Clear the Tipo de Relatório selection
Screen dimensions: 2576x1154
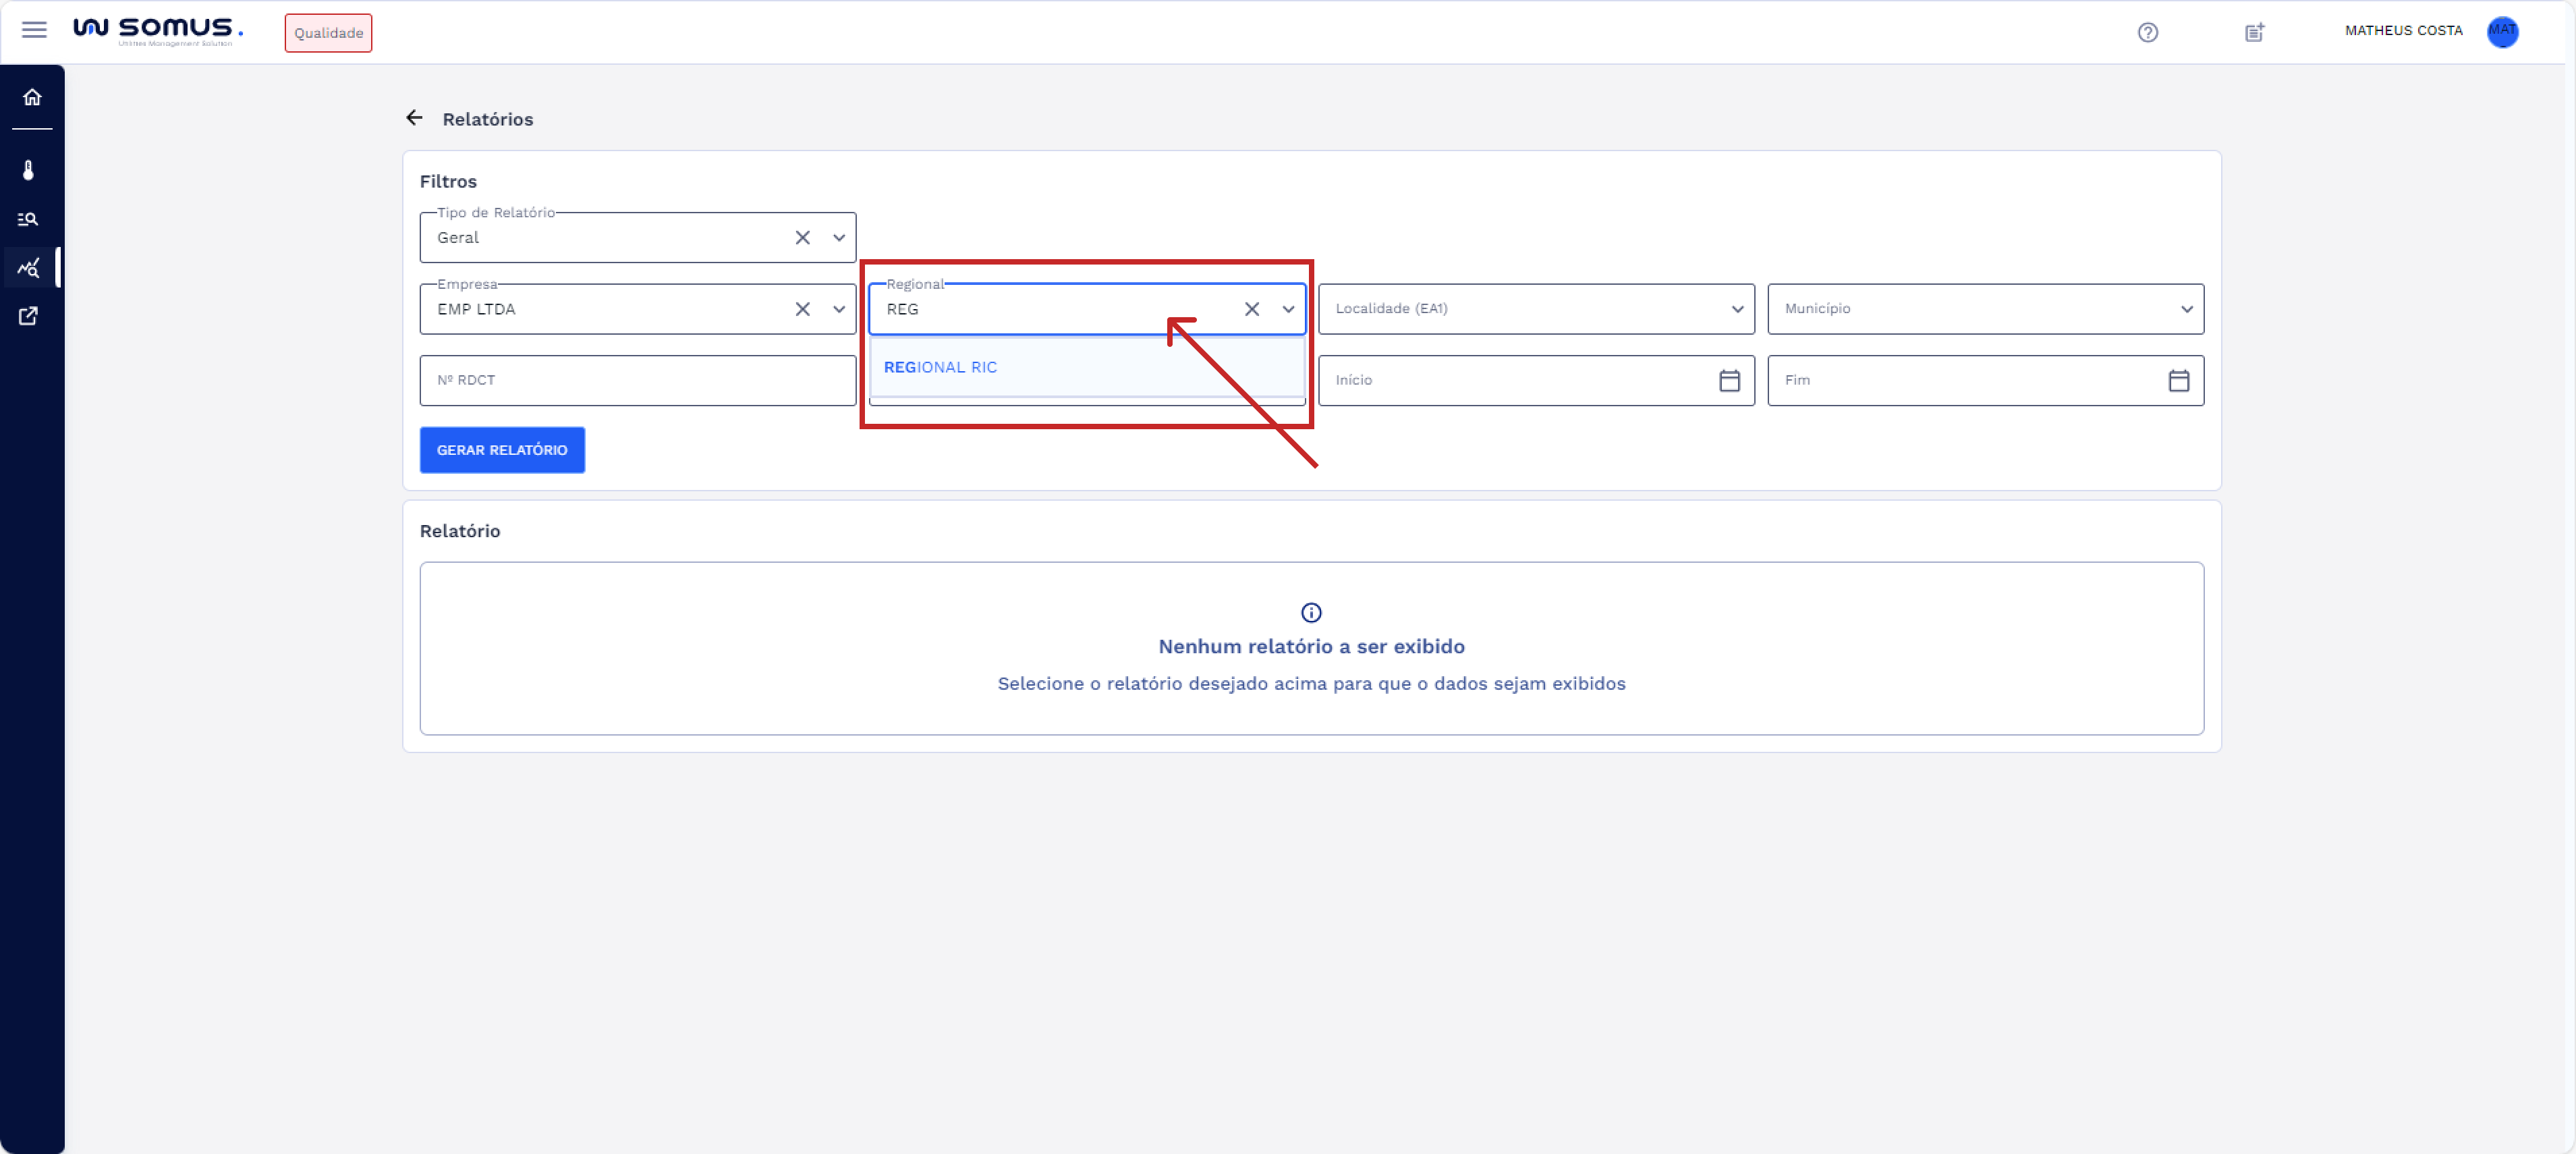point(802,238)
